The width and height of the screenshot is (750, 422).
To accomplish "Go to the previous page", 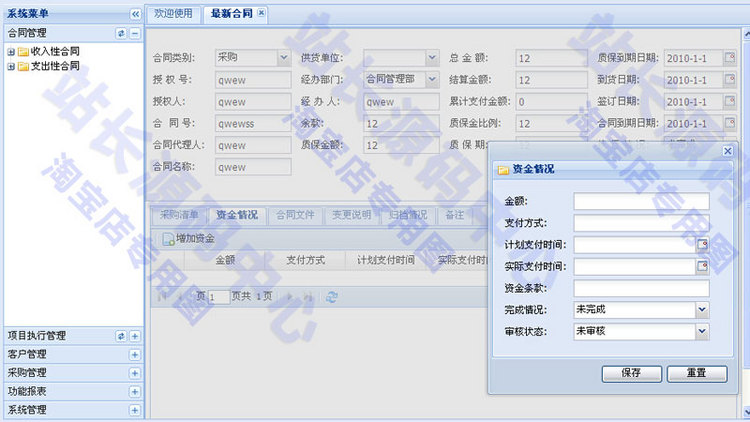I will coord(180,297).
